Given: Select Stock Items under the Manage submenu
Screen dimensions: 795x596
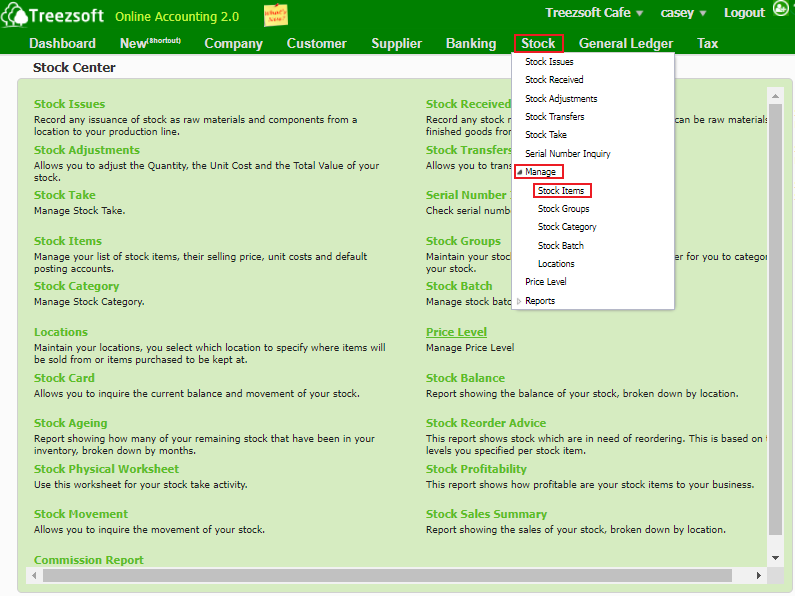Looking at the screenshot, I should (x=561, y=191).
